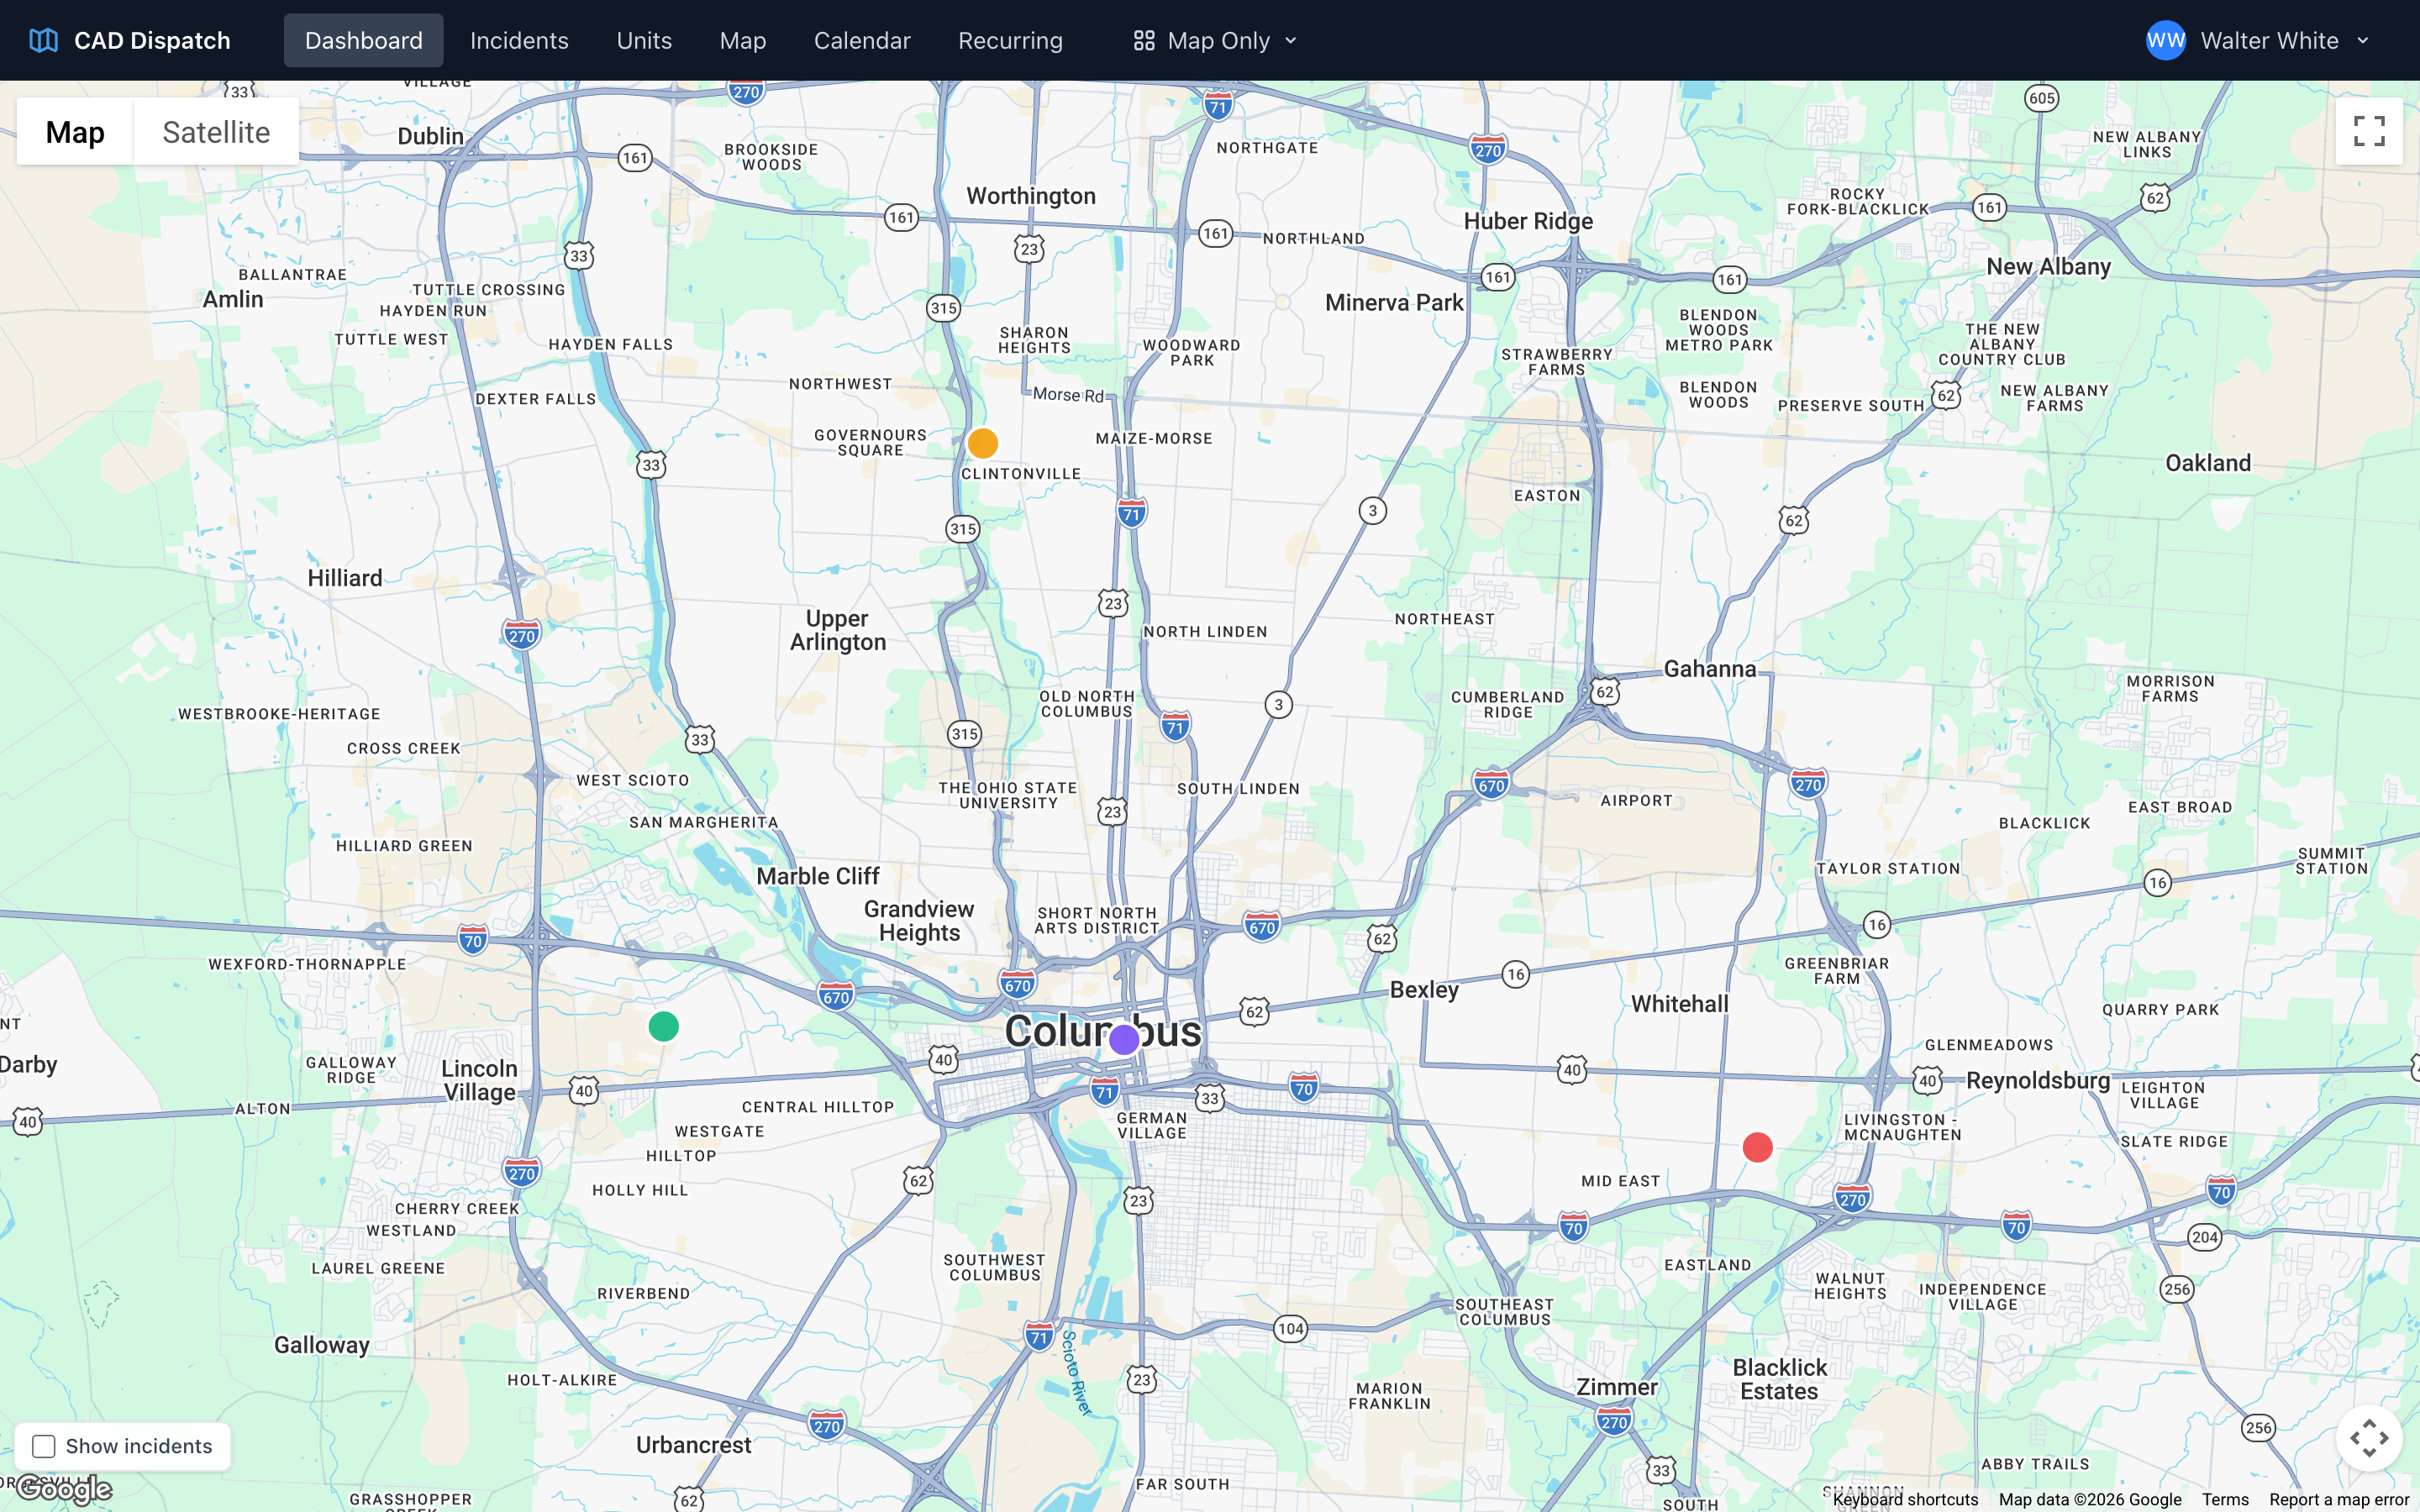
Task: Click the Upper Arlington map label
Action: pos(837,630)
